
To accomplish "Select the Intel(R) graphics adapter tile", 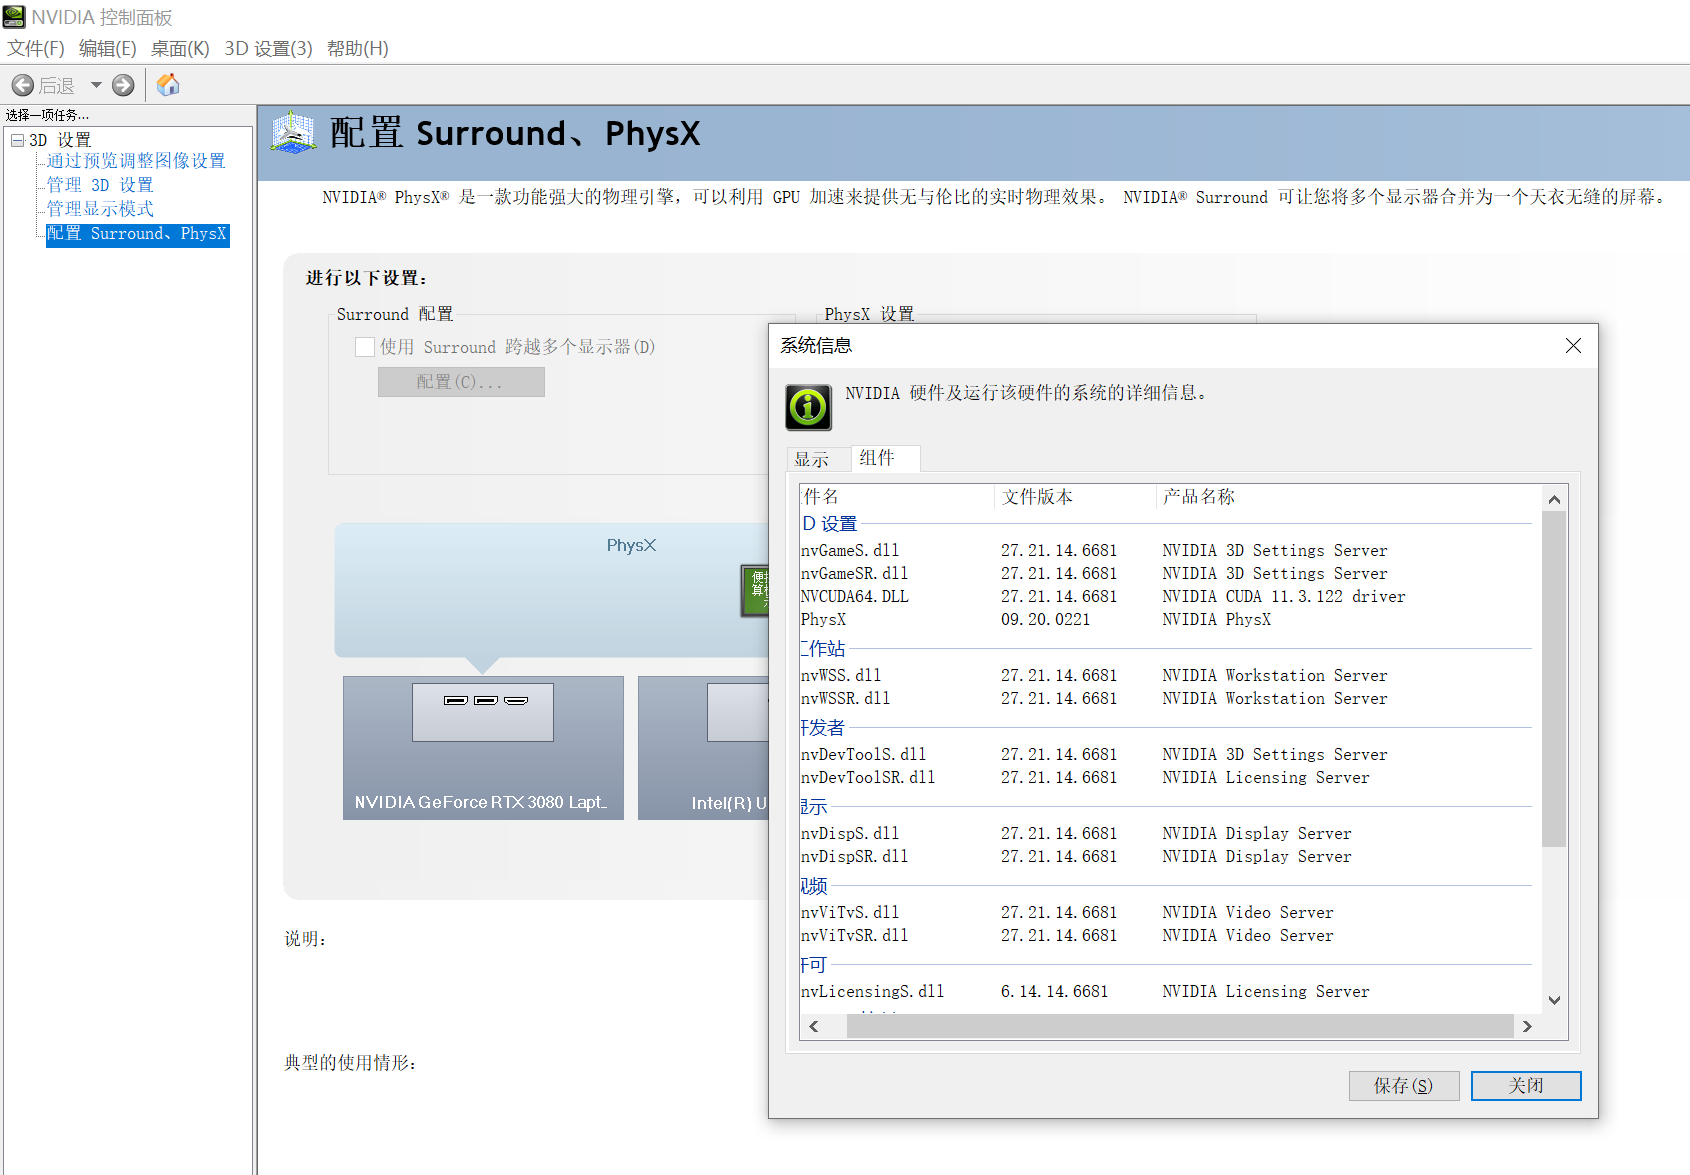I will point(703,748).
